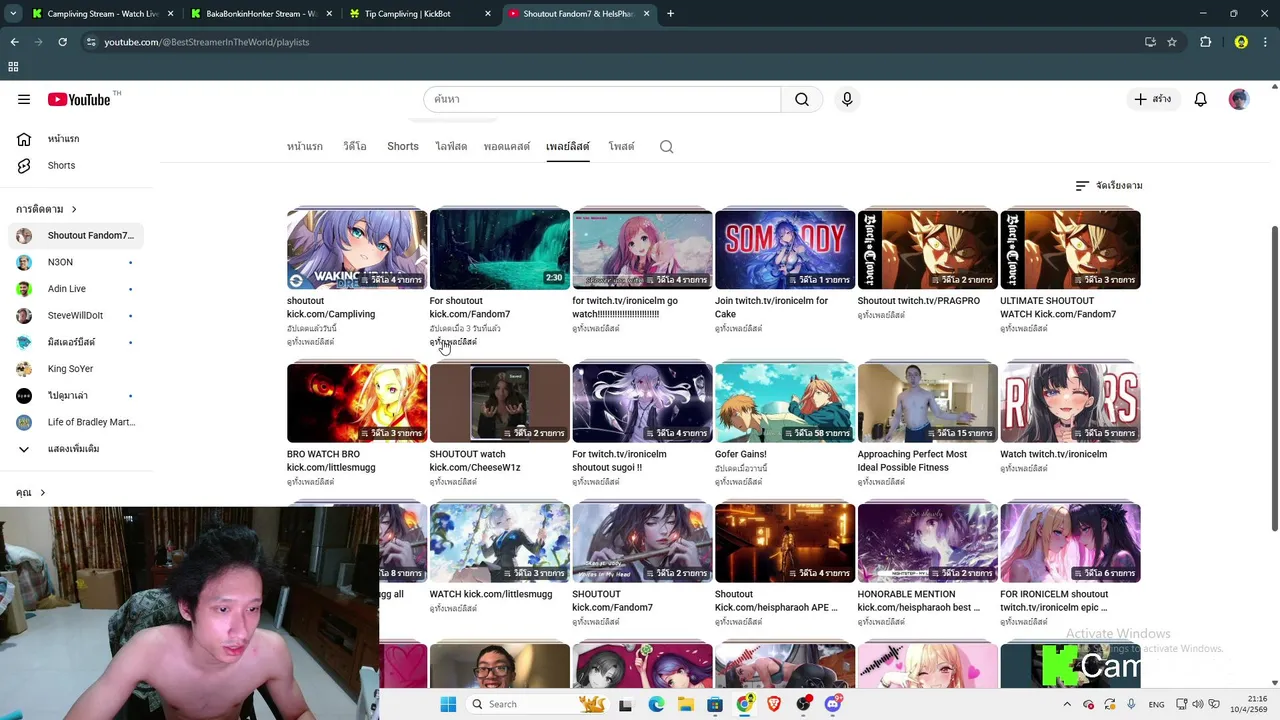1280x720 pixels.
Task: Switch to Campliving Stream browser tab
Action: (x=102, y=14)
